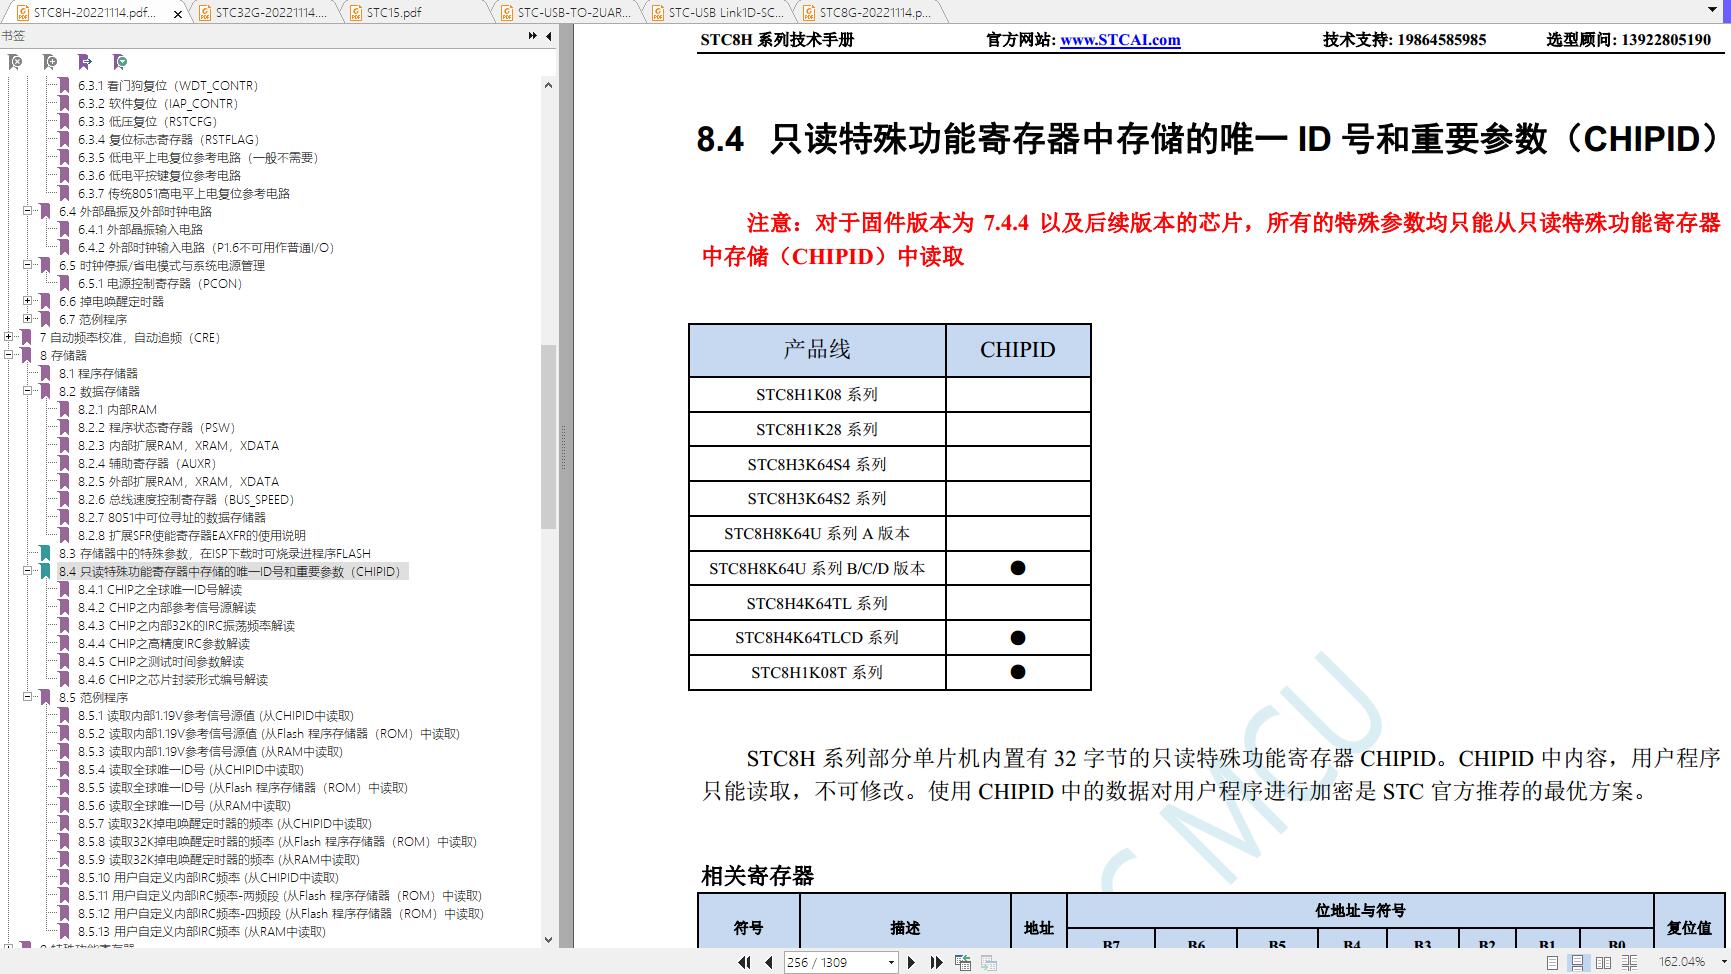This screenshot has height=974, width=1731.
Task: Open the bookmark options menu with green arrow
Action: 120,62
